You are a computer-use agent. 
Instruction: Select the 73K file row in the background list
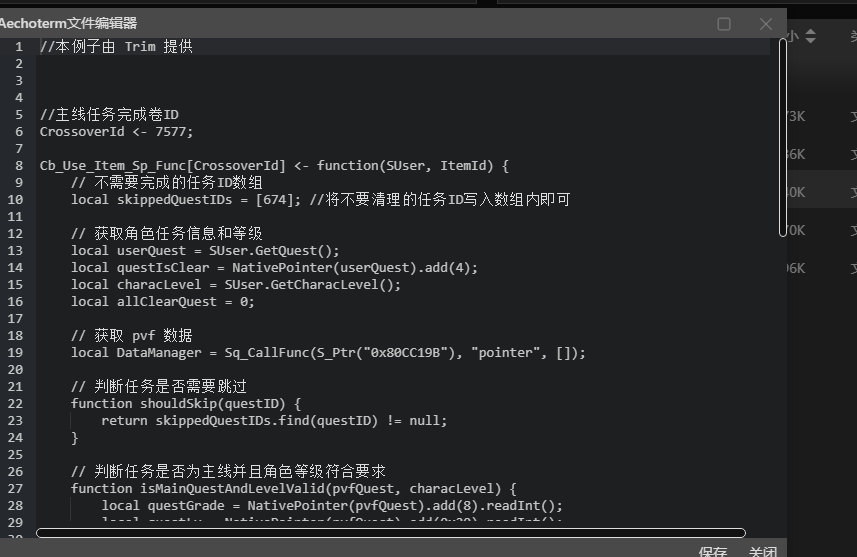coord(820,117)
